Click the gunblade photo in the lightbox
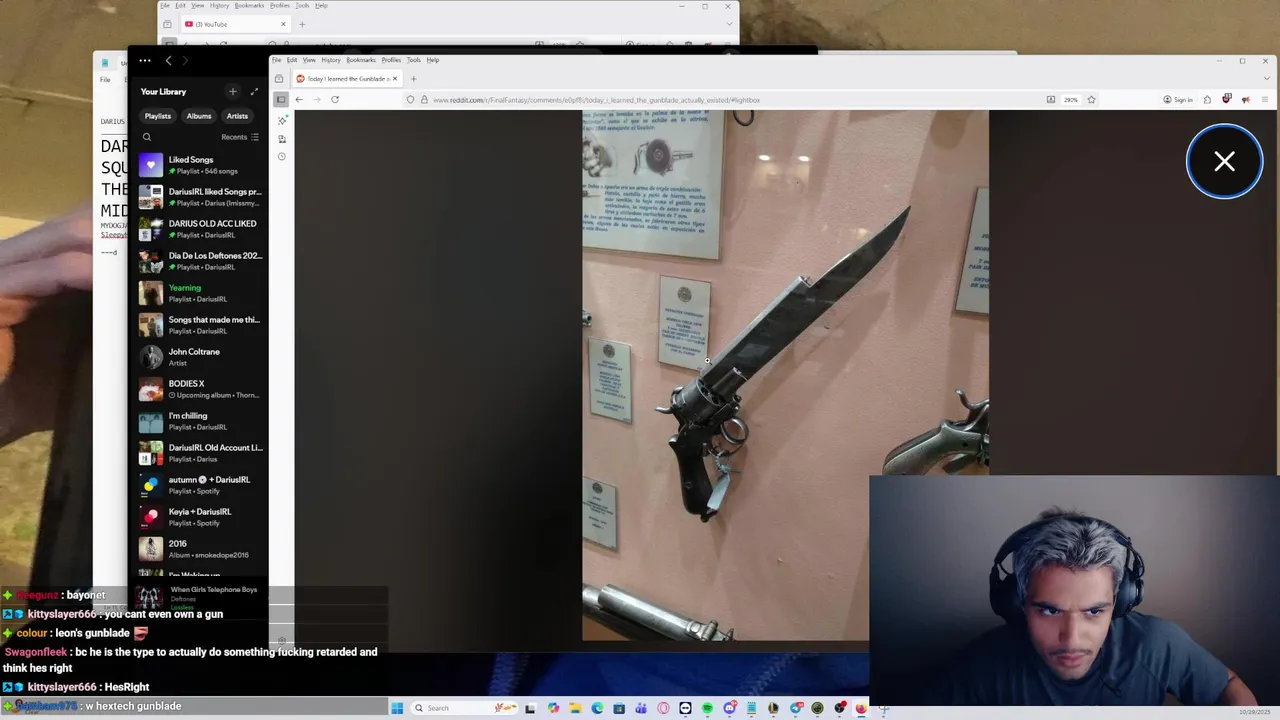The width and height of the screenshot is (1280, 720). (x=785, y=375)
